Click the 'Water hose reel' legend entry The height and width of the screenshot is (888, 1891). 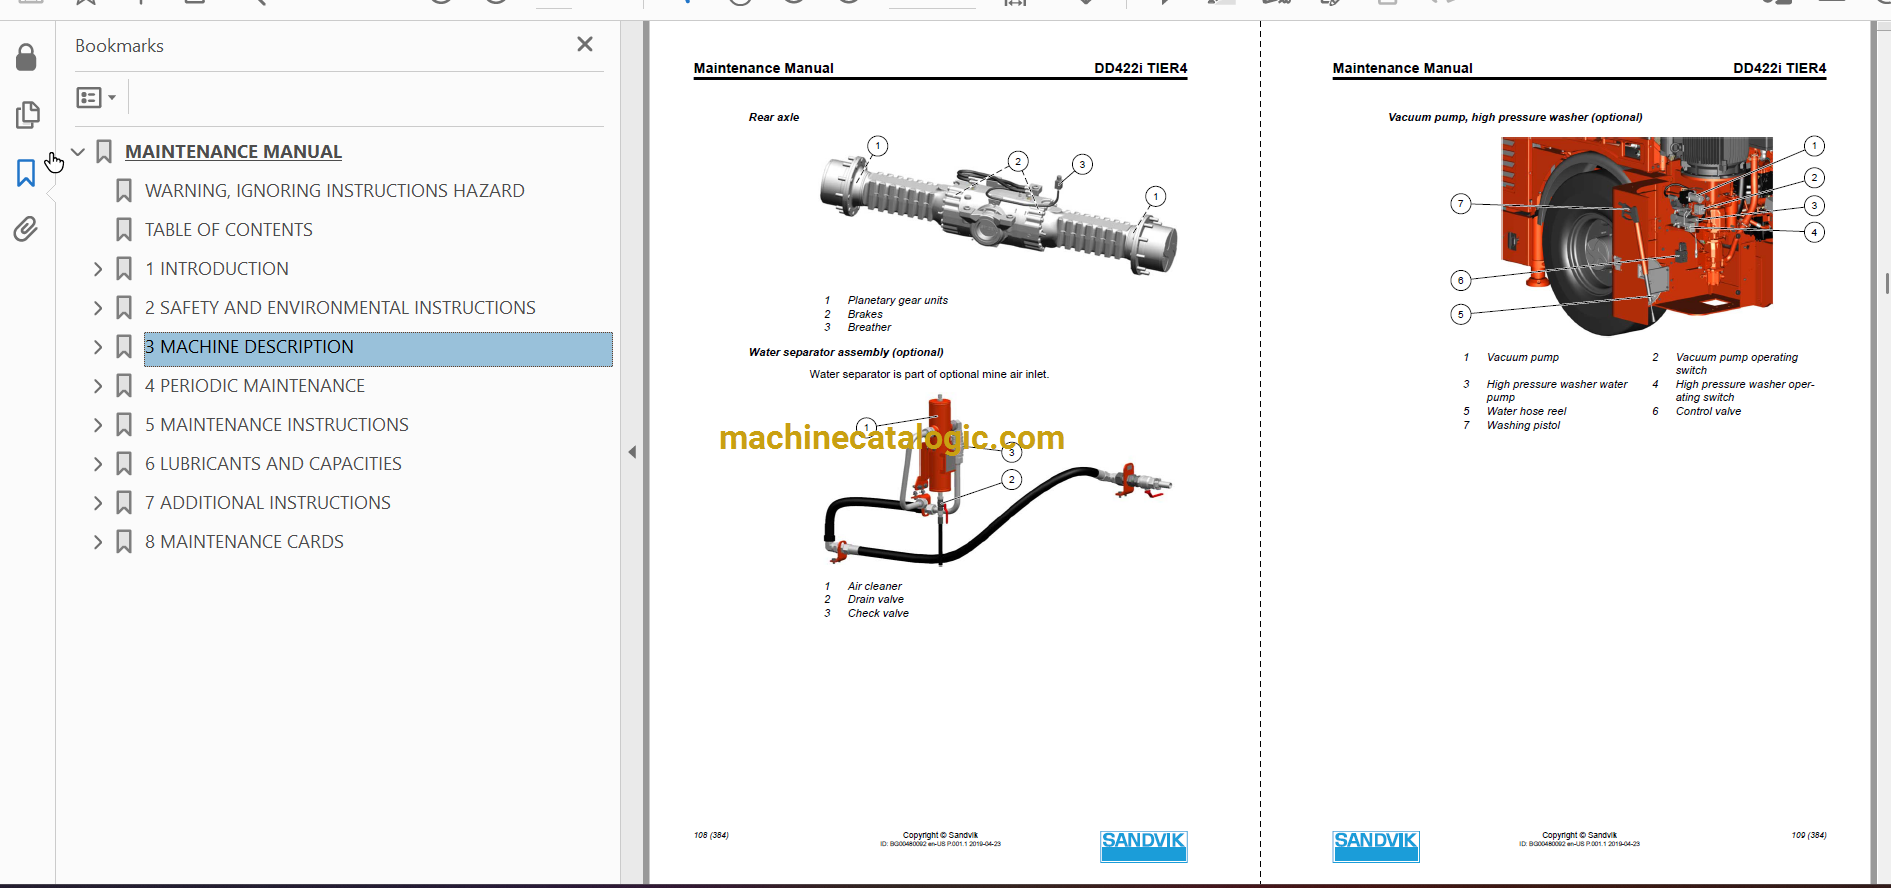[x=1526, y=411]
